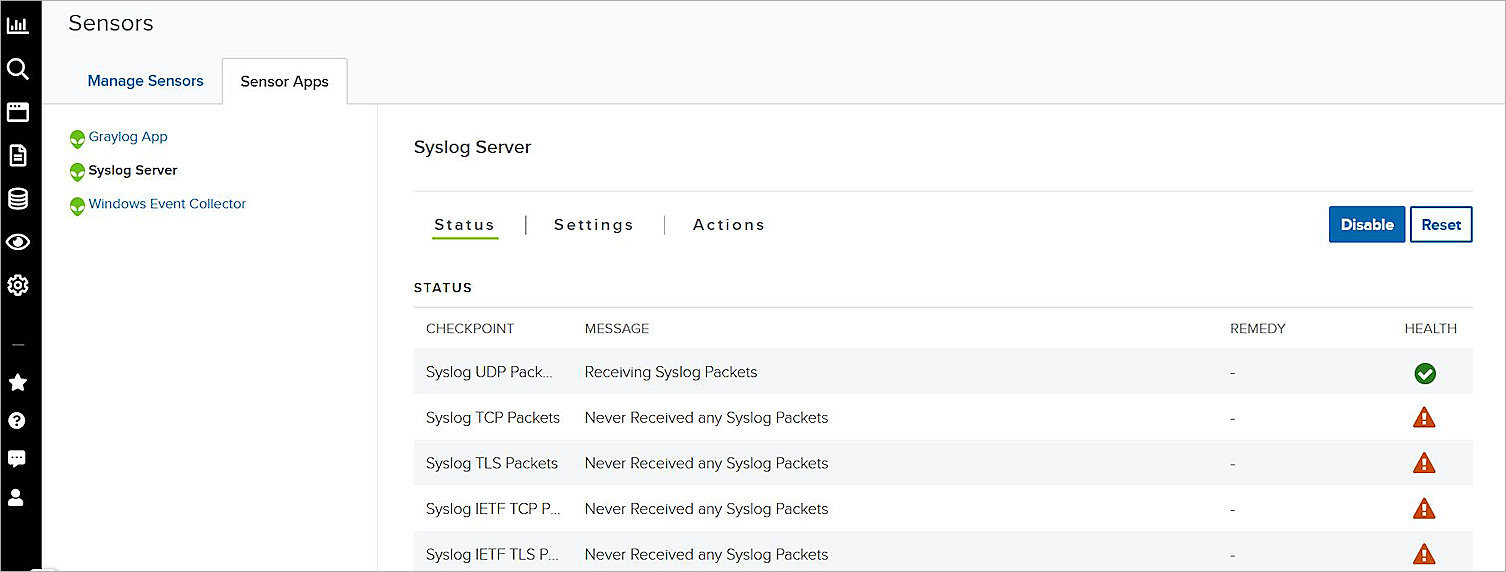Click the eye monitoring icon in sidebar
Viewport: 1506px width, 572px height.
tap(18, 242)
